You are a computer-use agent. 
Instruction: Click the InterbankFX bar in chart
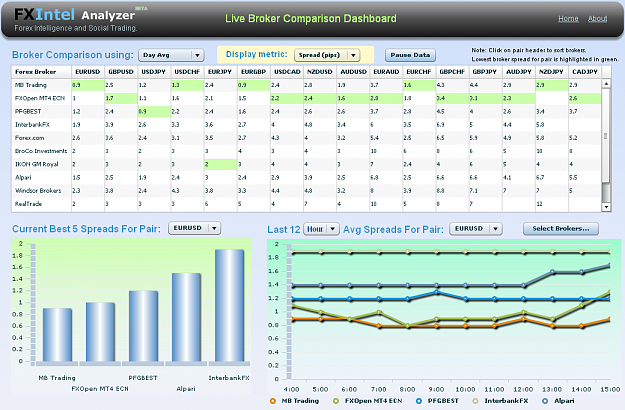click(229, 305)
